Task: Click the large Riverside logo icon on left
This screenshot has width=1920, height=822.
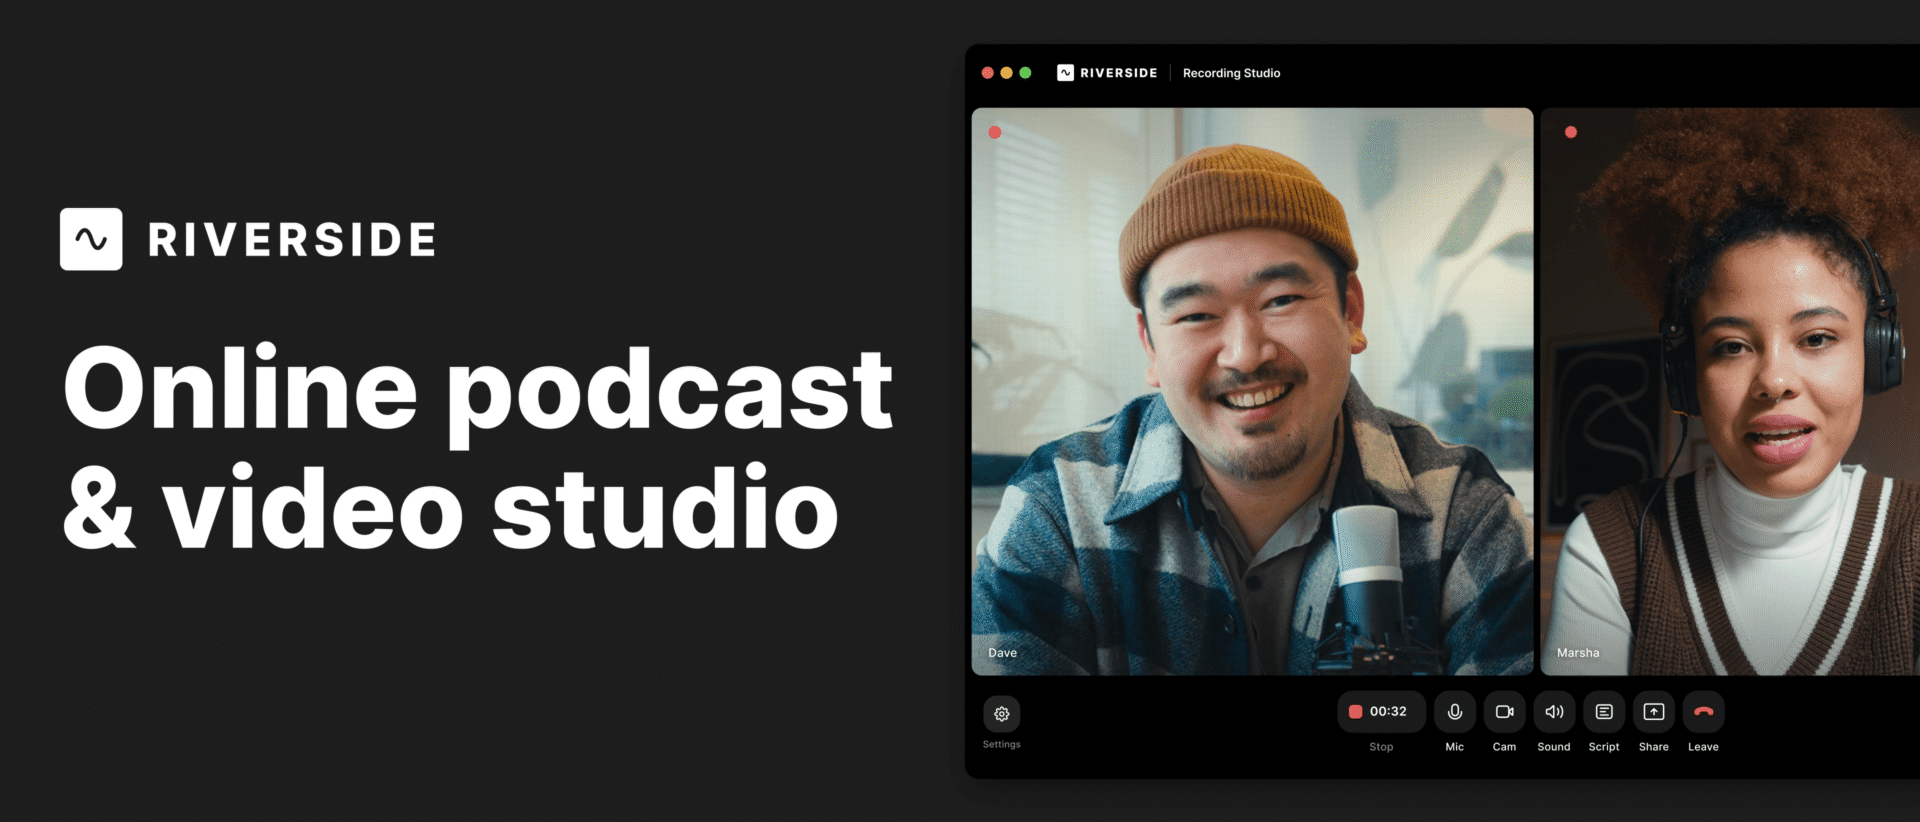Action: (91, 239)
